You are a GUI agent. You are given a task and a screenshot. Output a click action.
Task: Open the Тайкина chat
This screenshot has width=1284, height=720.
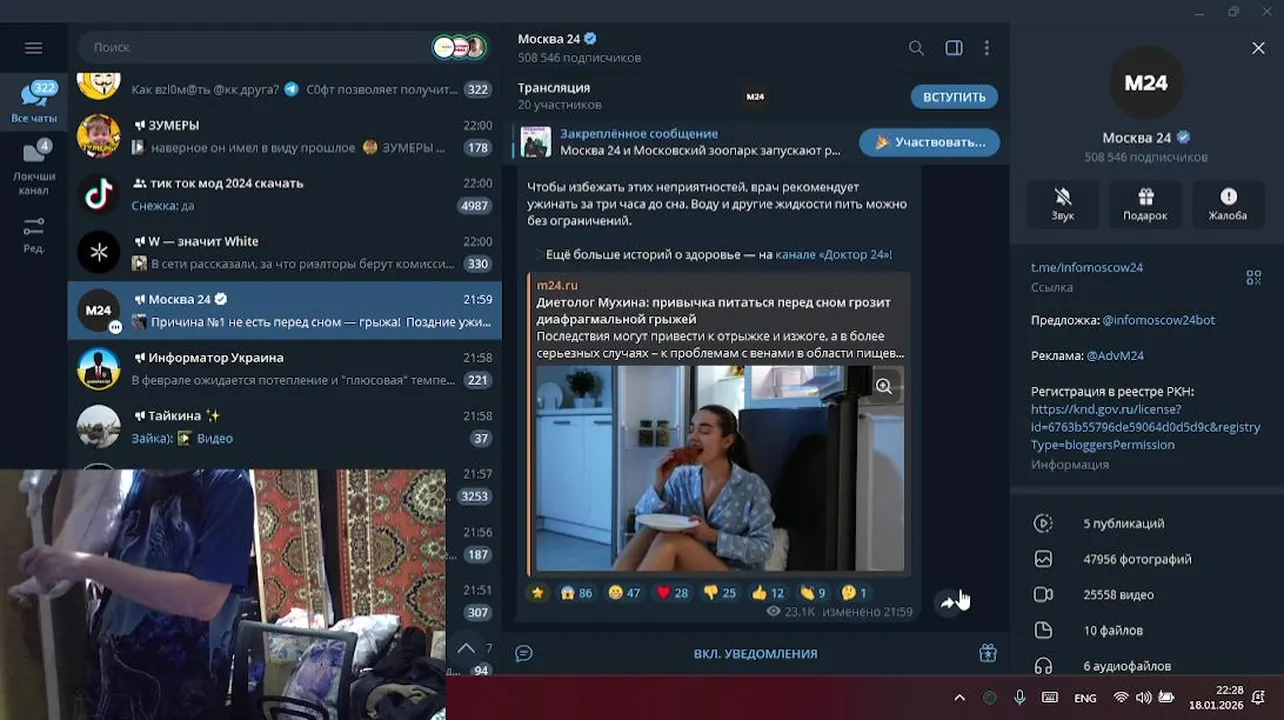(285, 426)
